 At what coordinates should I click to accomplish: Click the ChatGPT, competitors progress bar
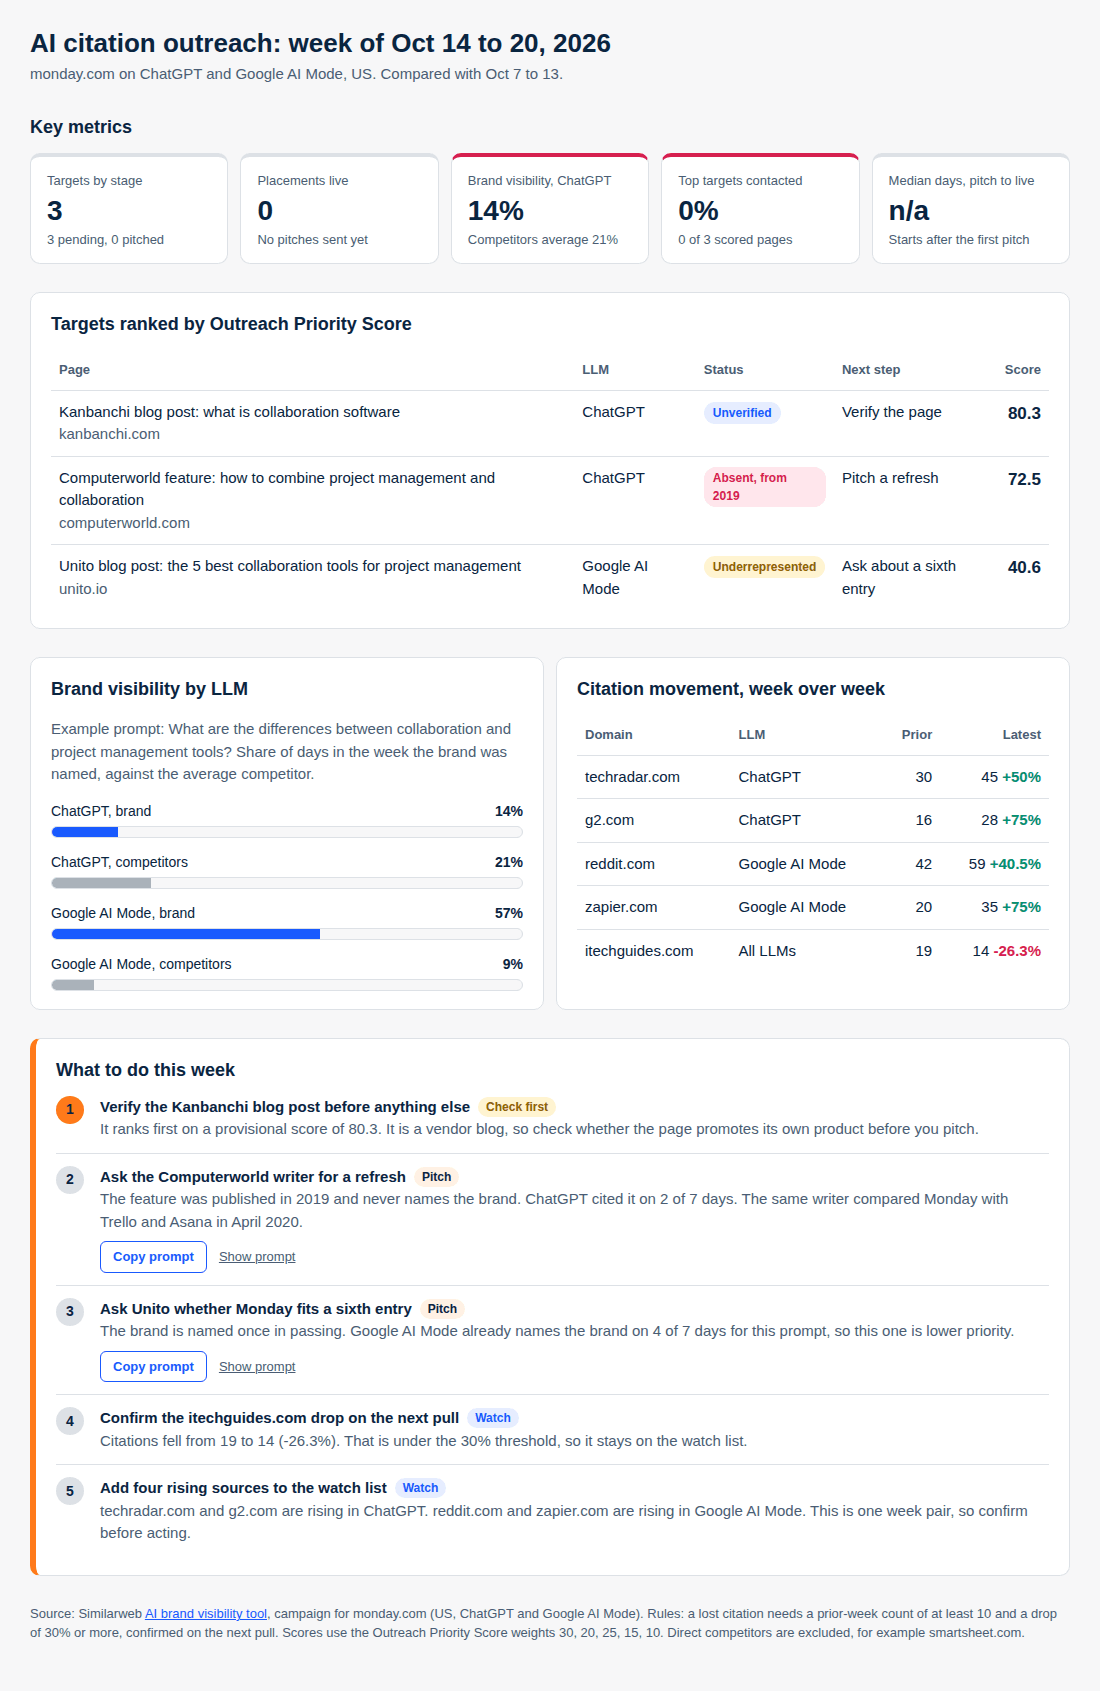click(287, 883)
